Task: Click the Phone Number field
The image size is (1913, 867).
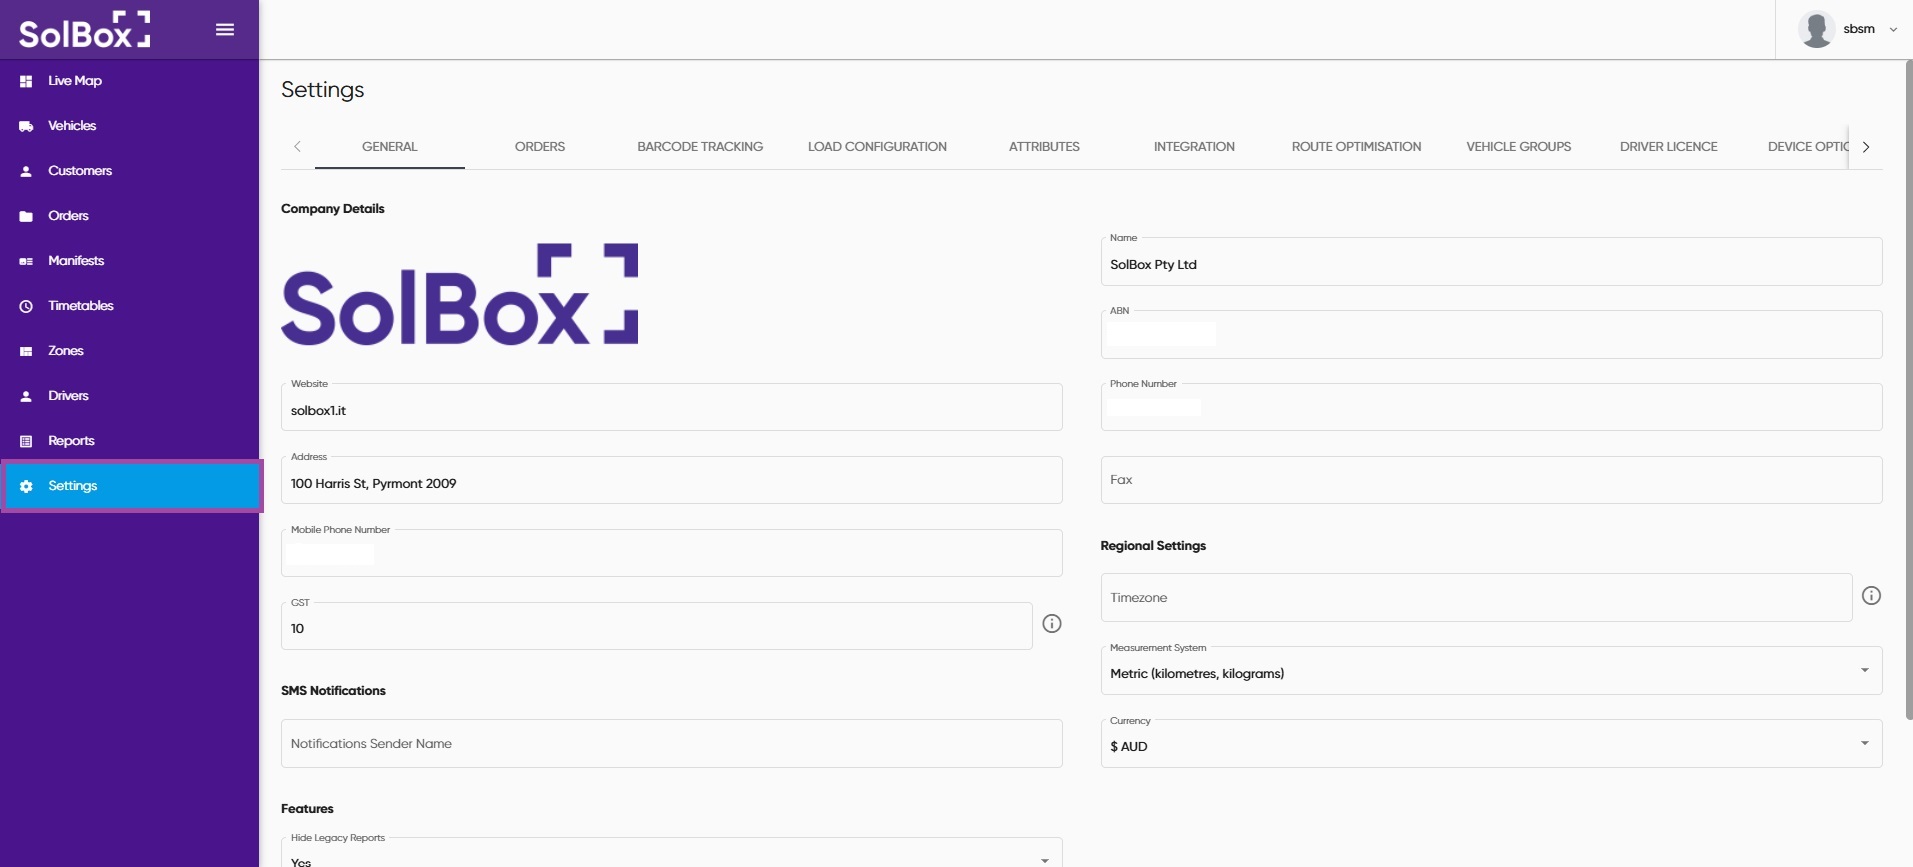Action: (1491, 408)
